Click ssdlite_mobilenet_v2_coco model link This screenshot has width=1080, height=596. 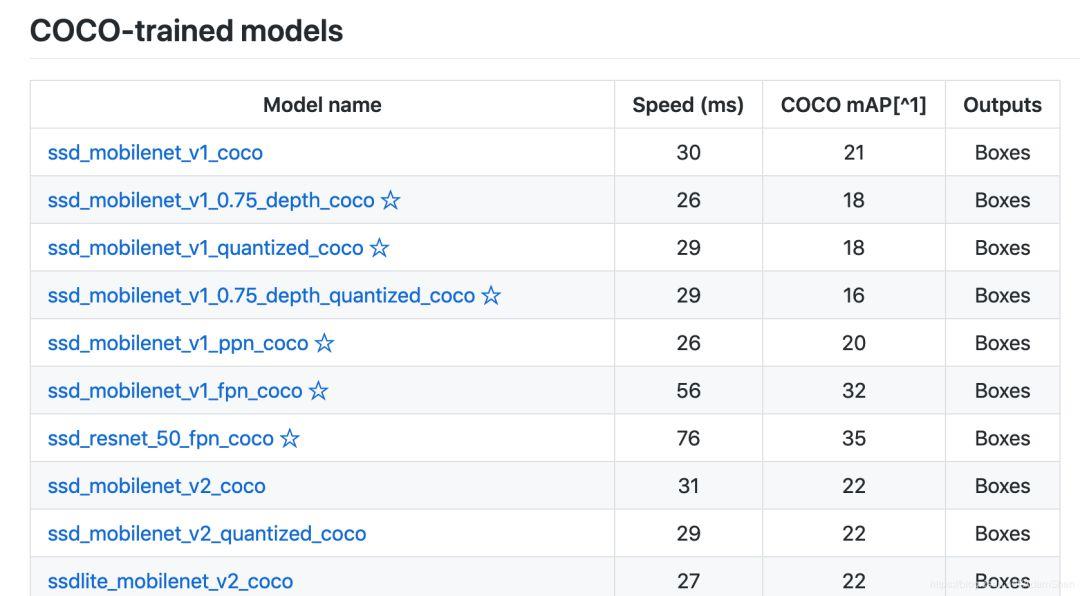[x=170, y=581]
